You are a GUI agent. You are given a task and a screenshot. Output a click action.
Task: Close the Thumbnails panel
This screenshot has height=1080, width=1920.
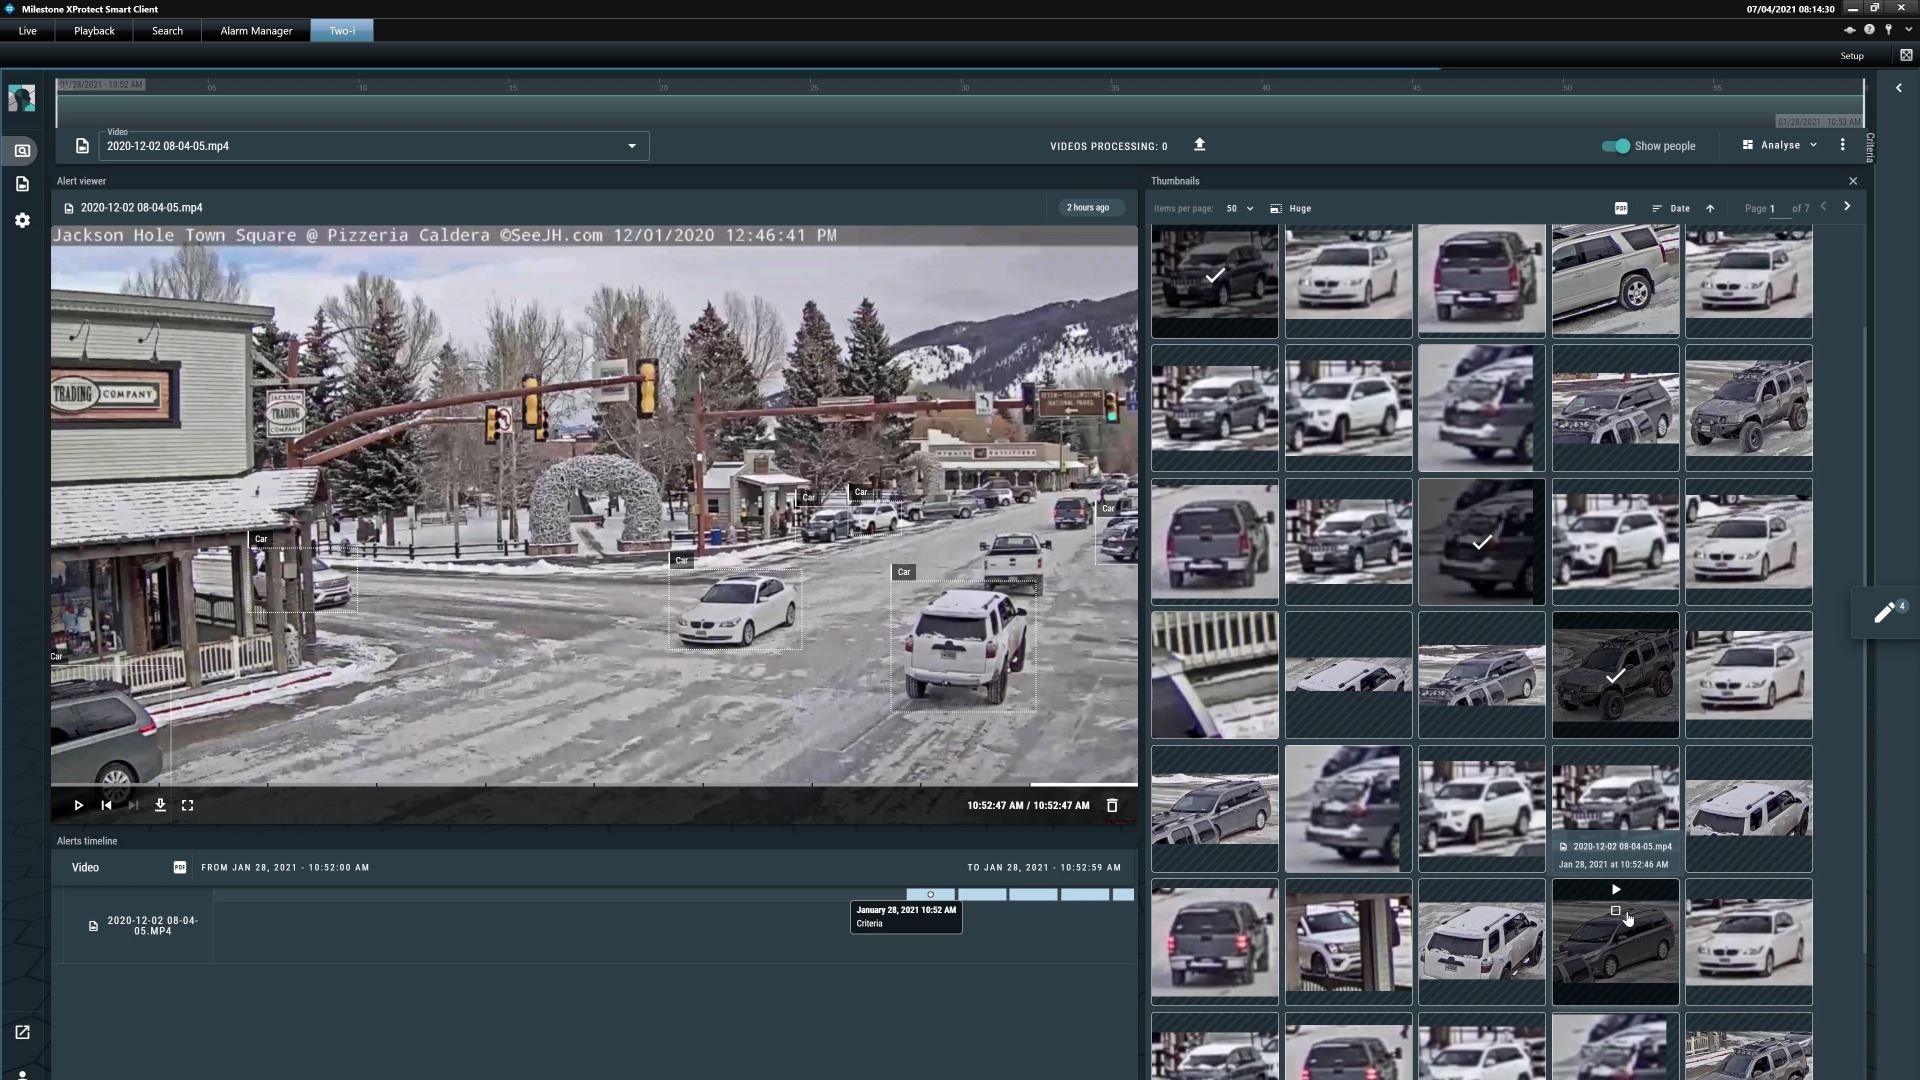(1853, 181)
